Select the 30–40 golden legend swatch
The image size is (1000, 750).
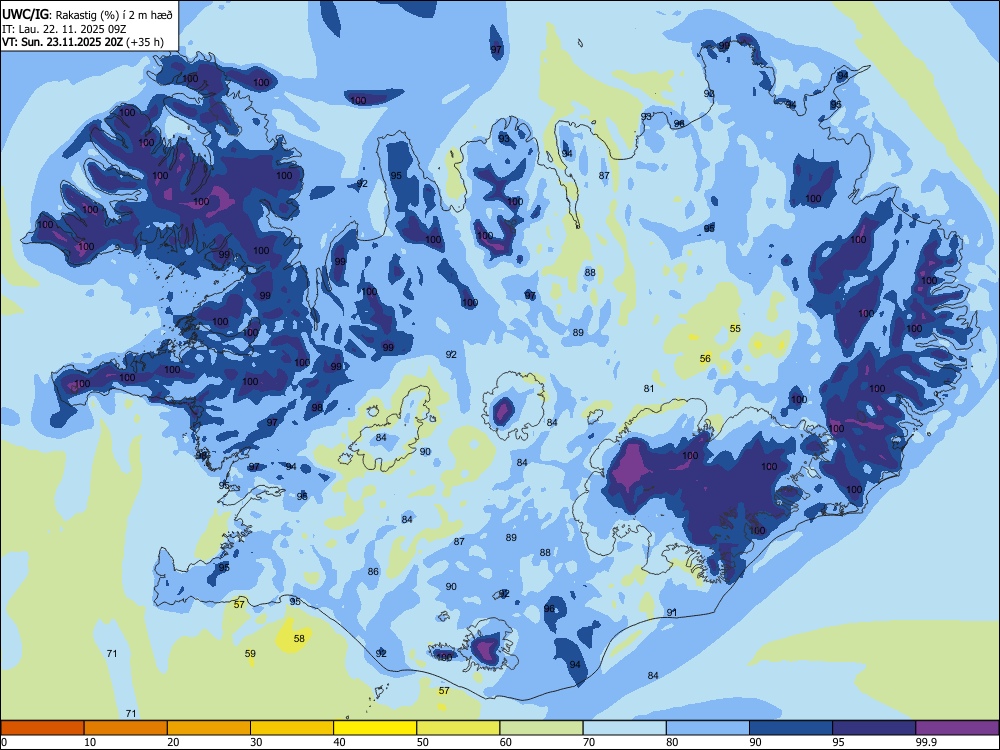pos(292,728)
